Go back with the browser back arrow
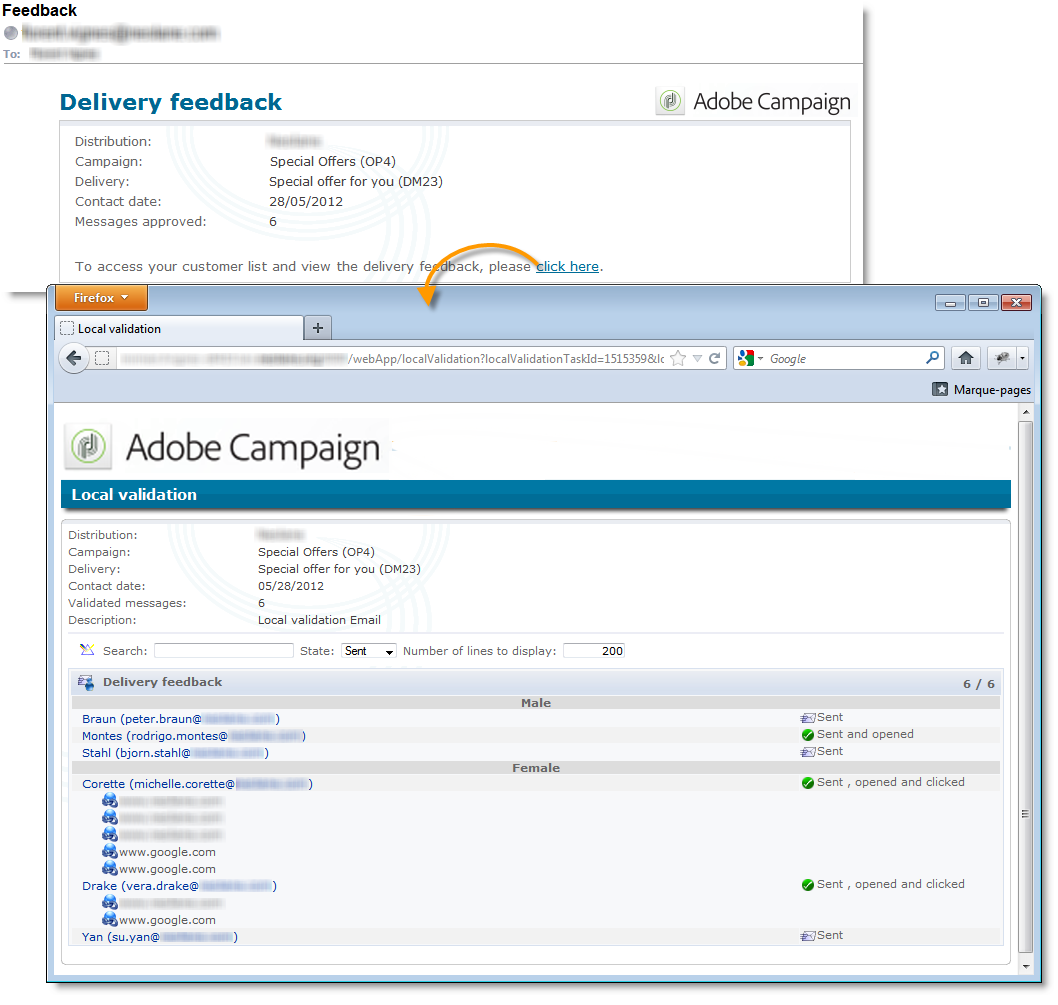This screenshot has height=1005, width=1058. coord(74,358)
